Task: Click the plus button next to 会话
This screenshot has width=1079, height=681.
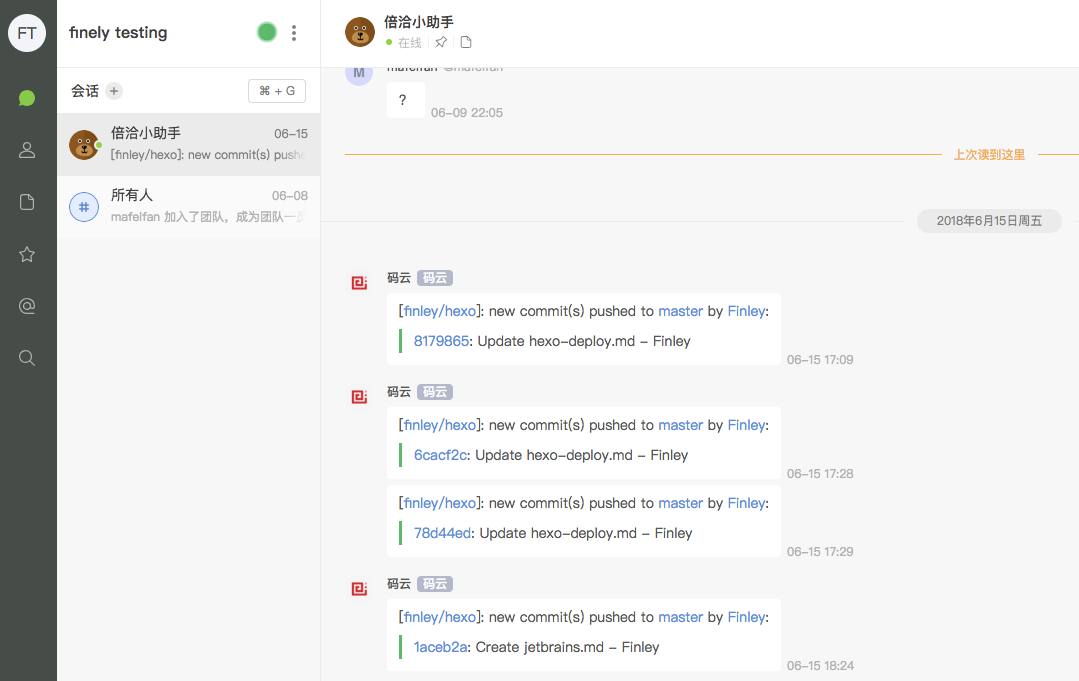Action: (114, 91)
